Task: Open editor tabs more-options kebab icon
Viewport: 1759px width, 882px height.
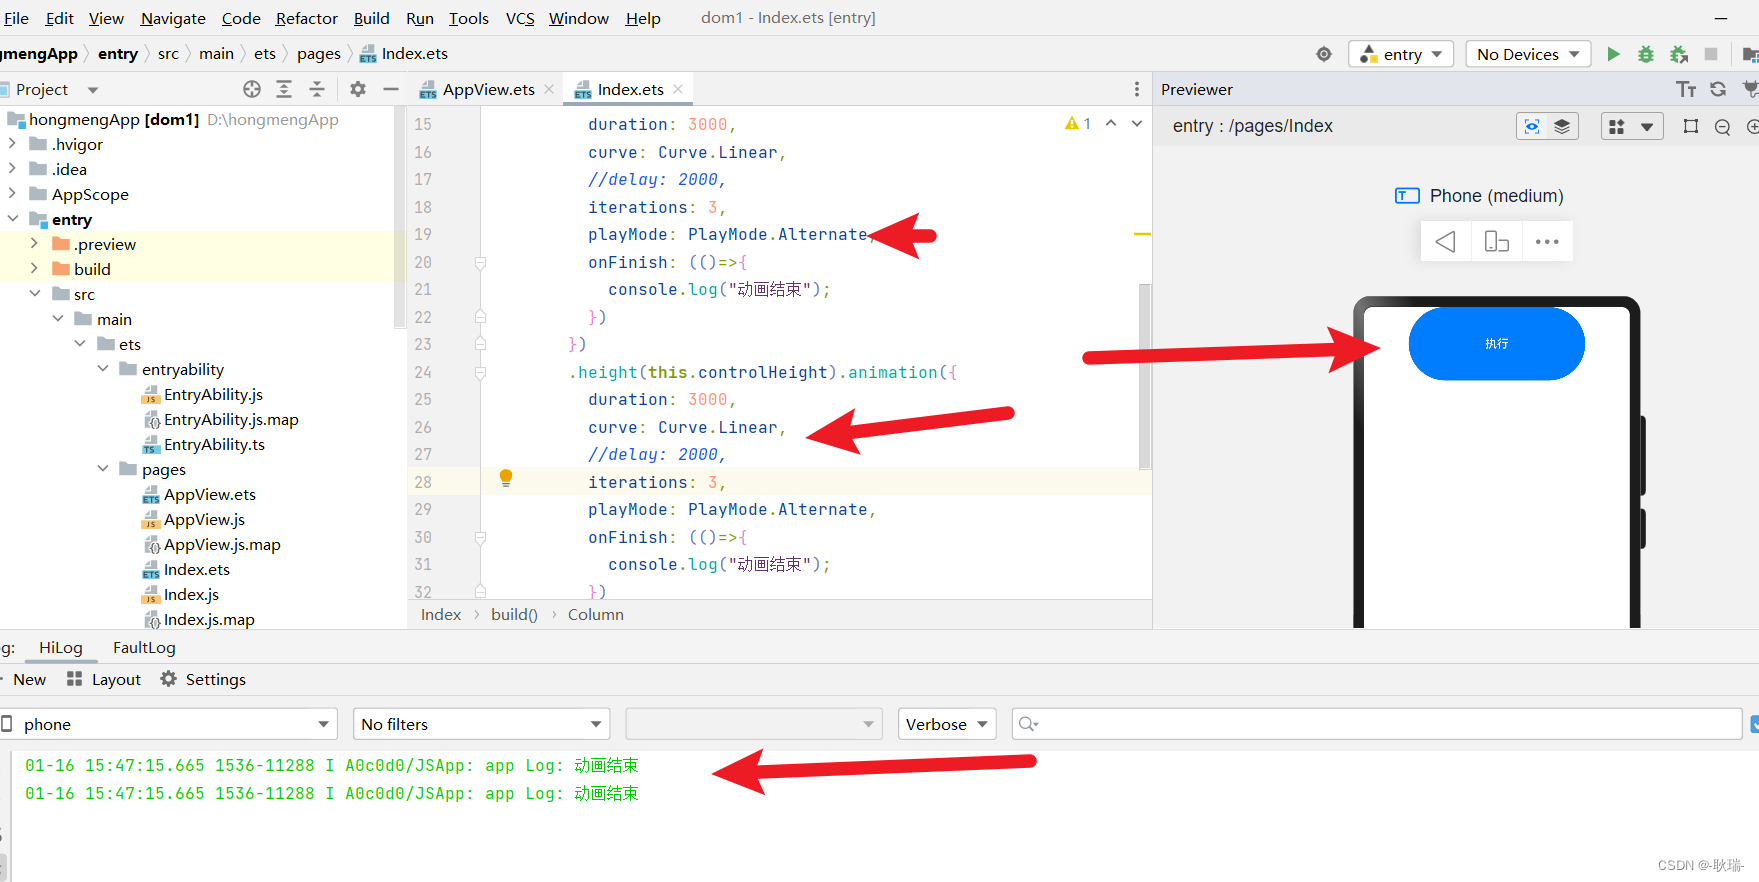Action: (x=1137, y=89)
